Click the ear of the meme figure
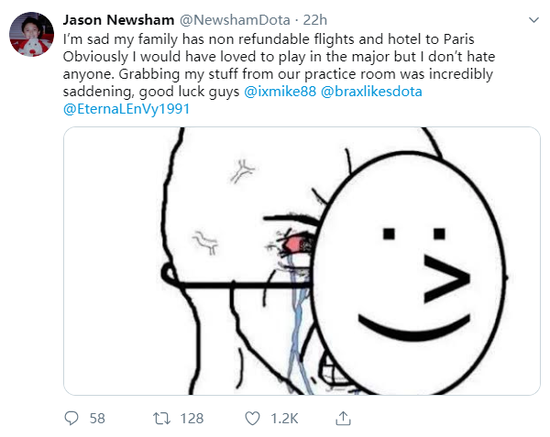Screen dimensions: 550x437 click(x=171, y=274)
